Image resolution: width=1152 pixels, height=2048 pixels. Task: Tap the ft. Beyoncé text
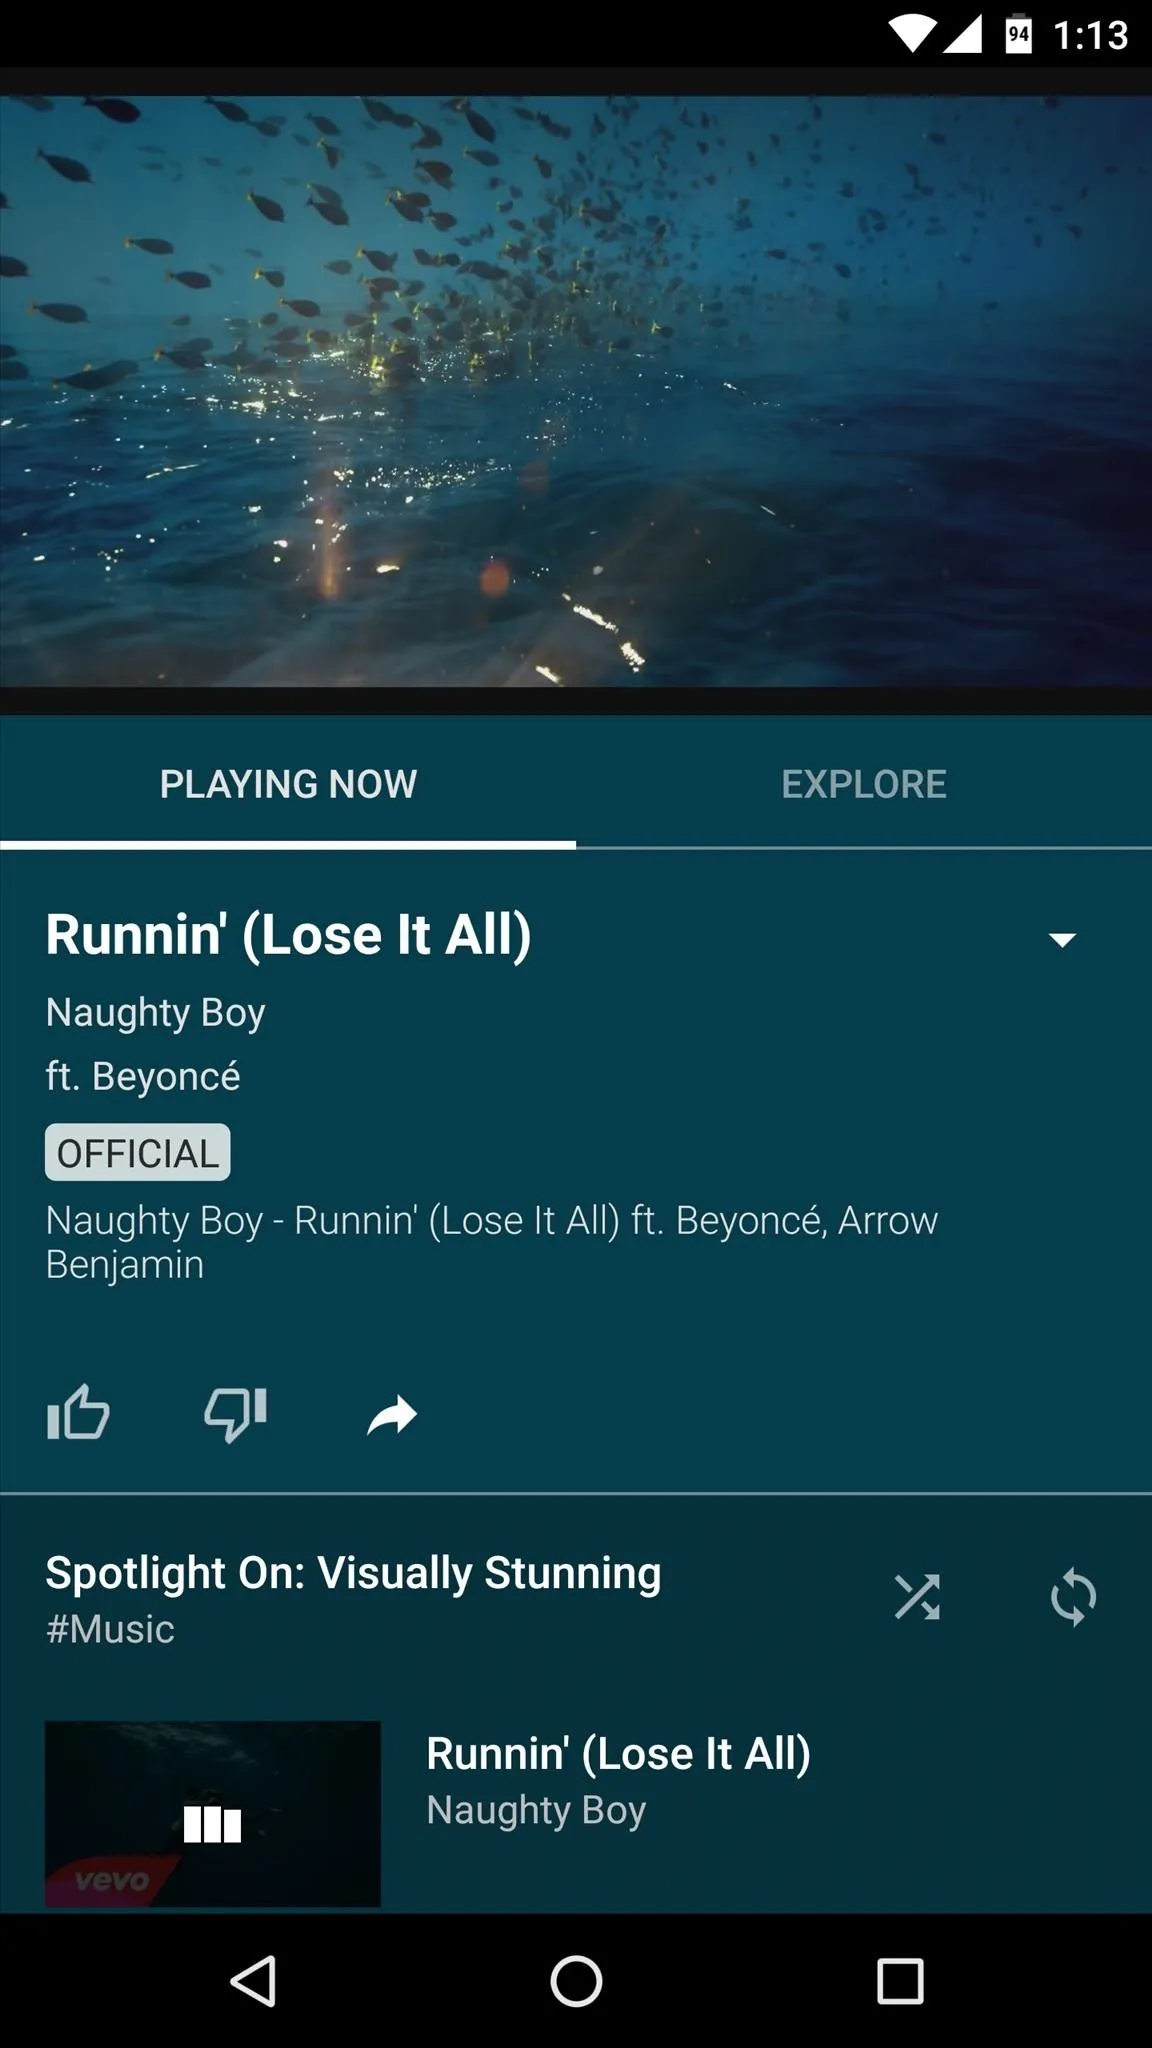click(x=143, y=1077)
